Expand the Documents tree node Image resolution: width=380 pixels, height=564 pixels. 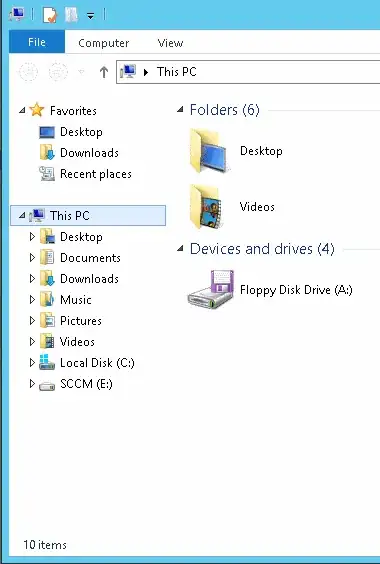coord(32,258)
